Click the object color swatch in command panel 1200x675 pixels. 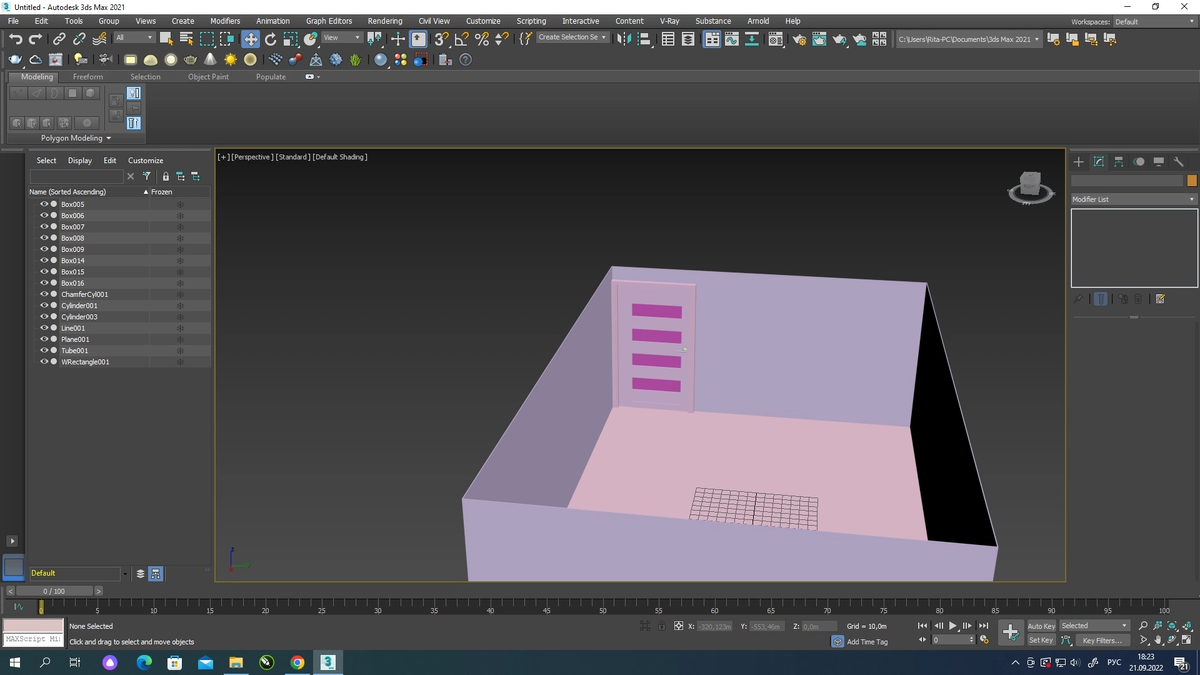1191,181
